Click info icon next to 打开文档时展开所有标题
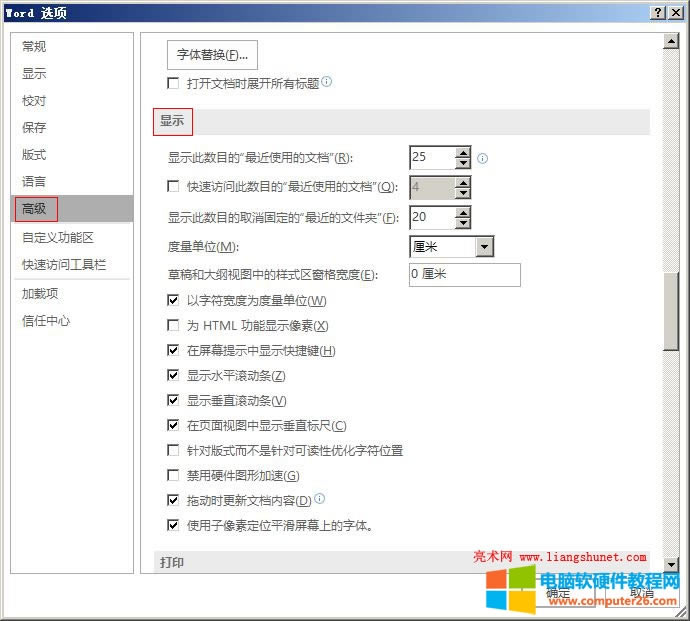This screenshot has height=621, width=690. 326,83
